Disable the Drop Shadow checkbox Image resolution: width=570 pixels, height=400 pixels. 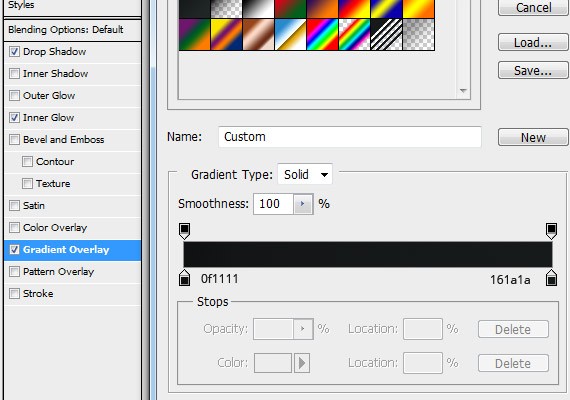click(x=14, y=52)
